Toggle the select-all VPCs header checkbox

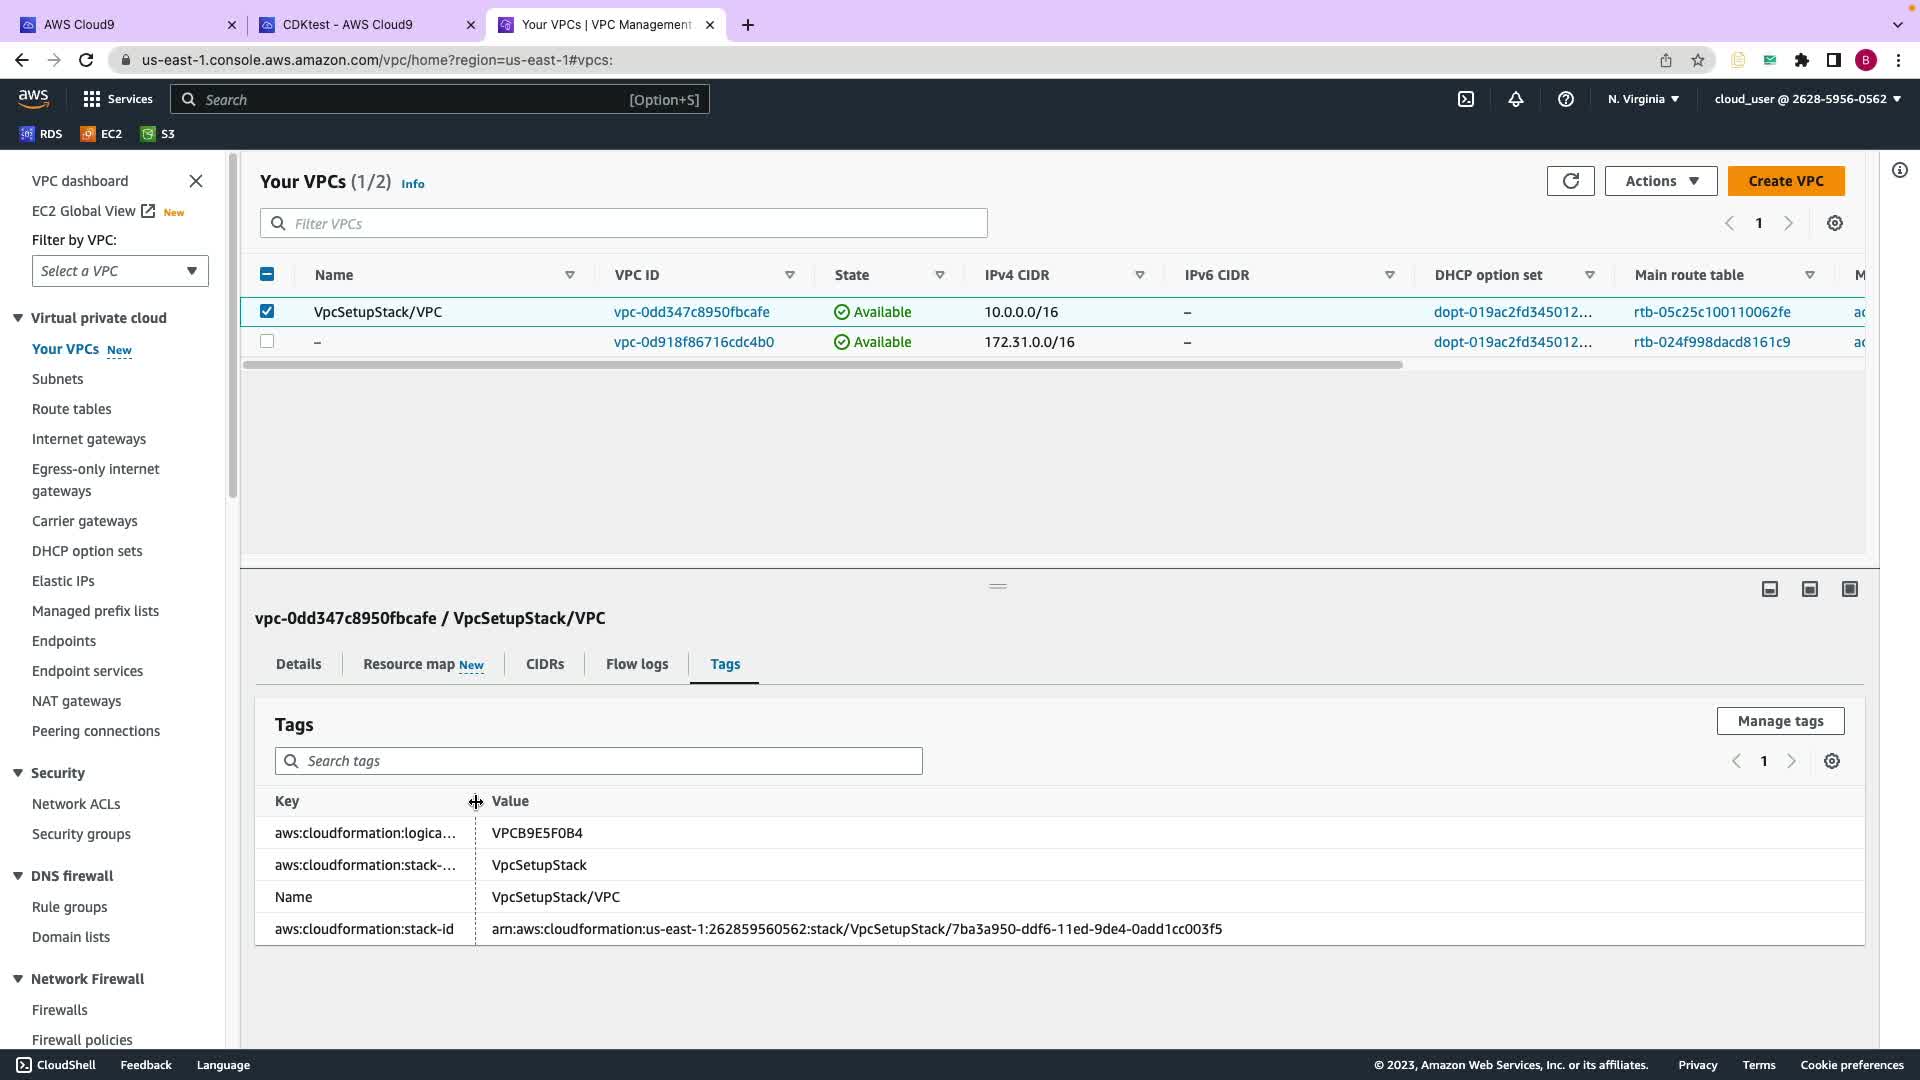pos(267,275)
